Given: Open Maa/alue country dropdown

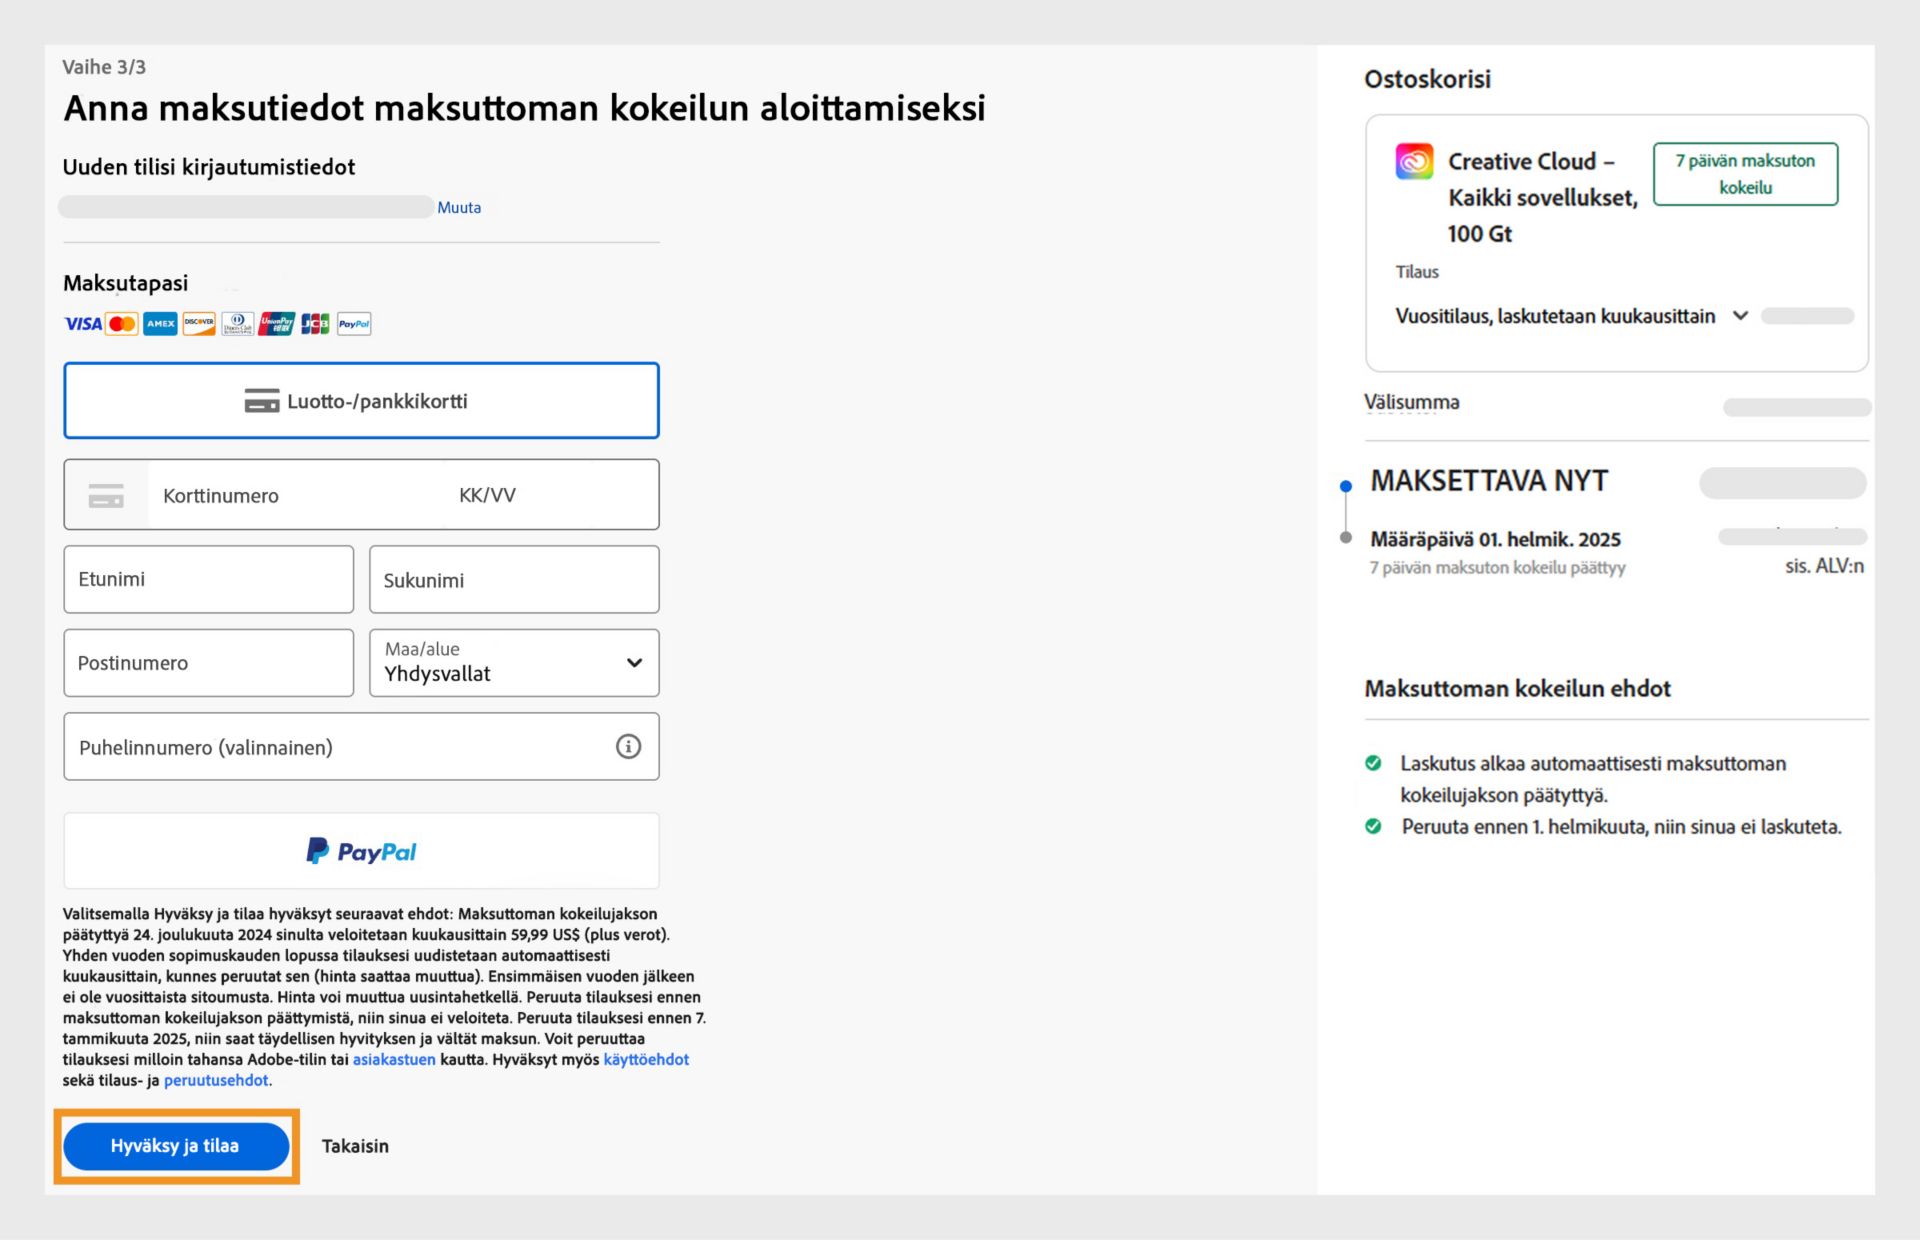Looking at the screenshot, I should point(514,663).
